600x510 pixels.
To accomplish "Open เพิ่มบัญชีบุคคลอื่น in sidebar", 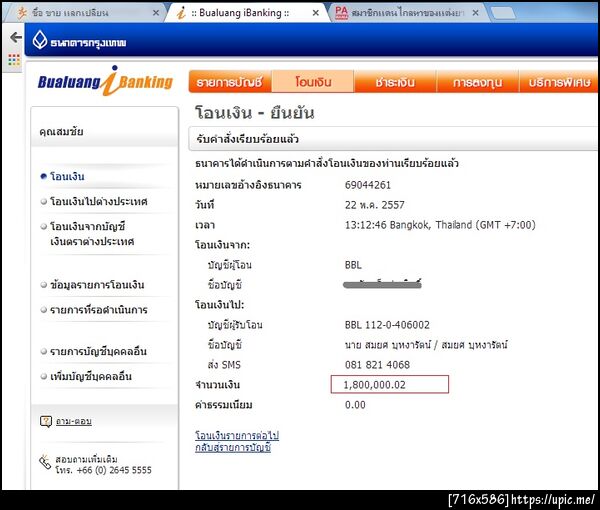I will [91, 376].
